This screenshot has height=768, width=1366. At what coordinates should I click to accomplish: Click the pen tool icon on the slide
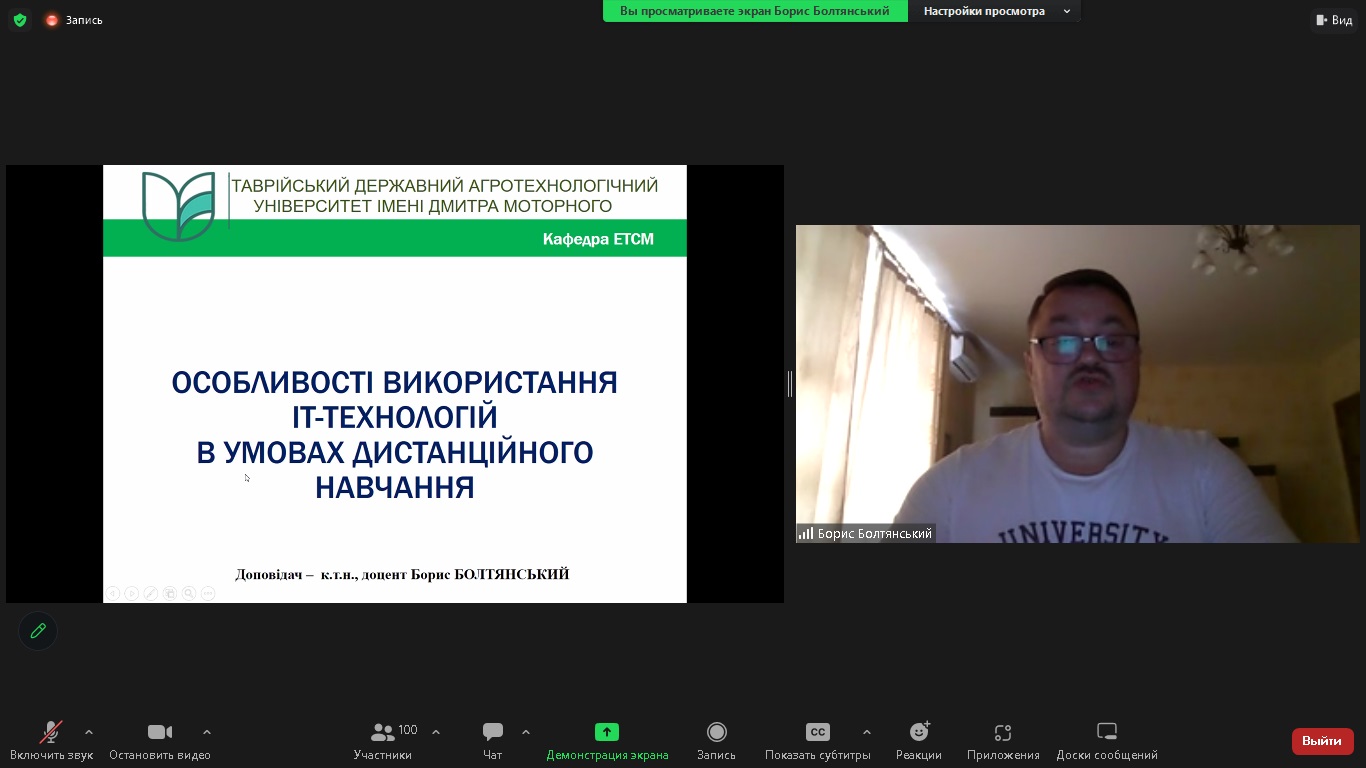(x=151, y=594)
